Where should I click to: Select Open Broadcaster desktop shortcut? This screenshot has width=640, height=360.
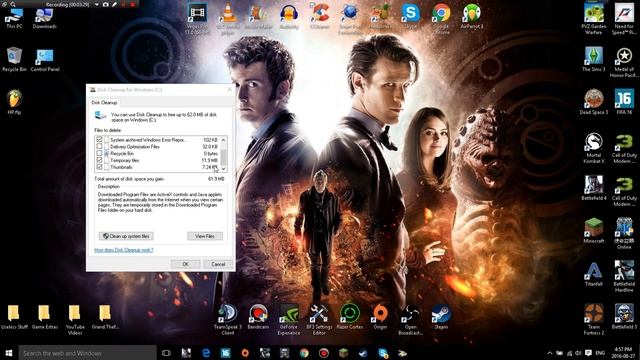[x=411, y=320]
